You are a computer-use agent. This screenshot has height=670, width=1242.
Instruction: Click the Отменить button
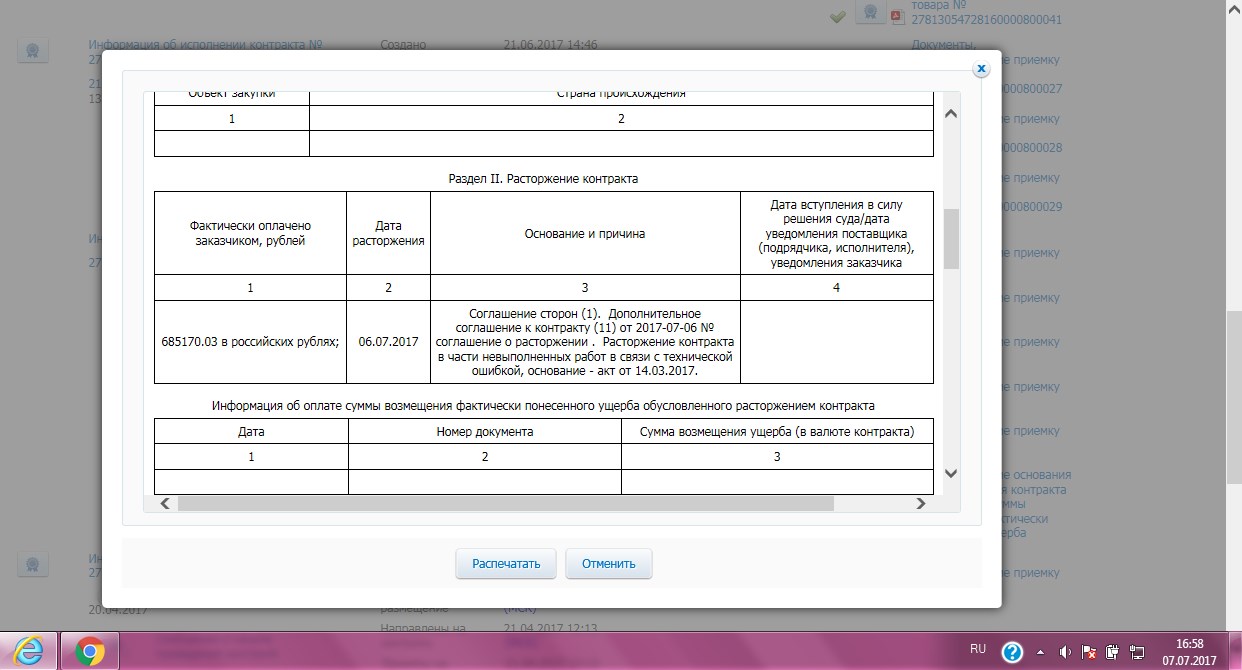click(x=608, y=563)
